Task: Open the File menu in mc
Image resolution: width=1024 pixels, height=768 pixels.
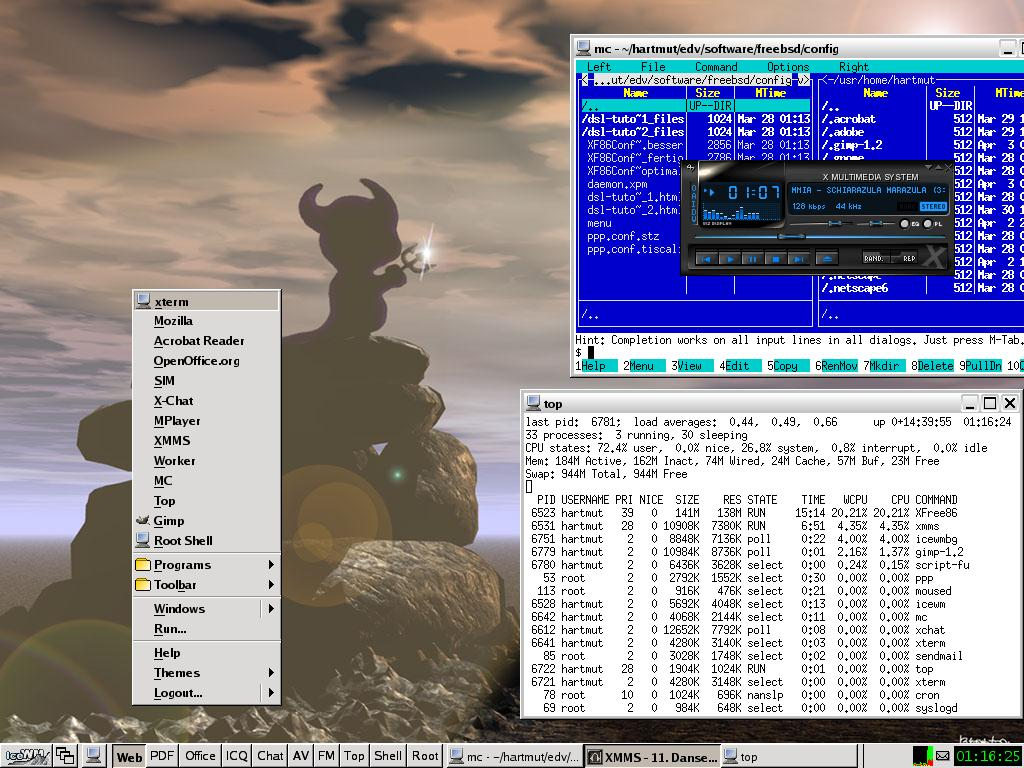Action: click(653, 67)
